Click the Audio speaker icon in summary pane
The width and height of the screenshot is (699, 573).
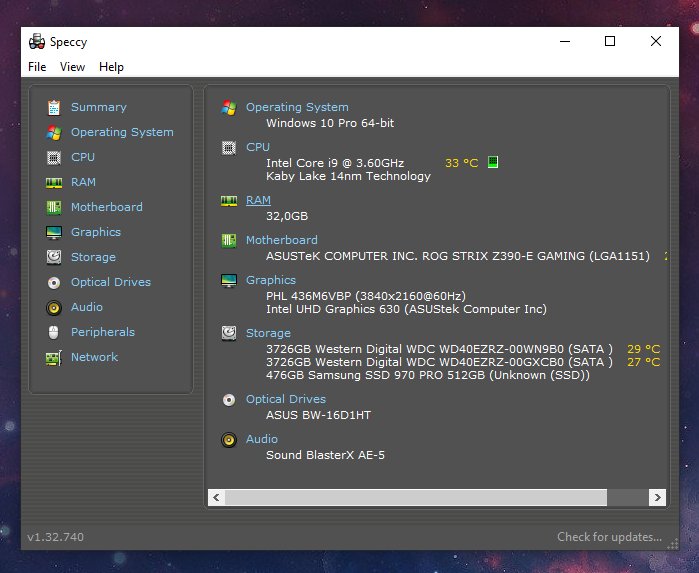point(229,440)
